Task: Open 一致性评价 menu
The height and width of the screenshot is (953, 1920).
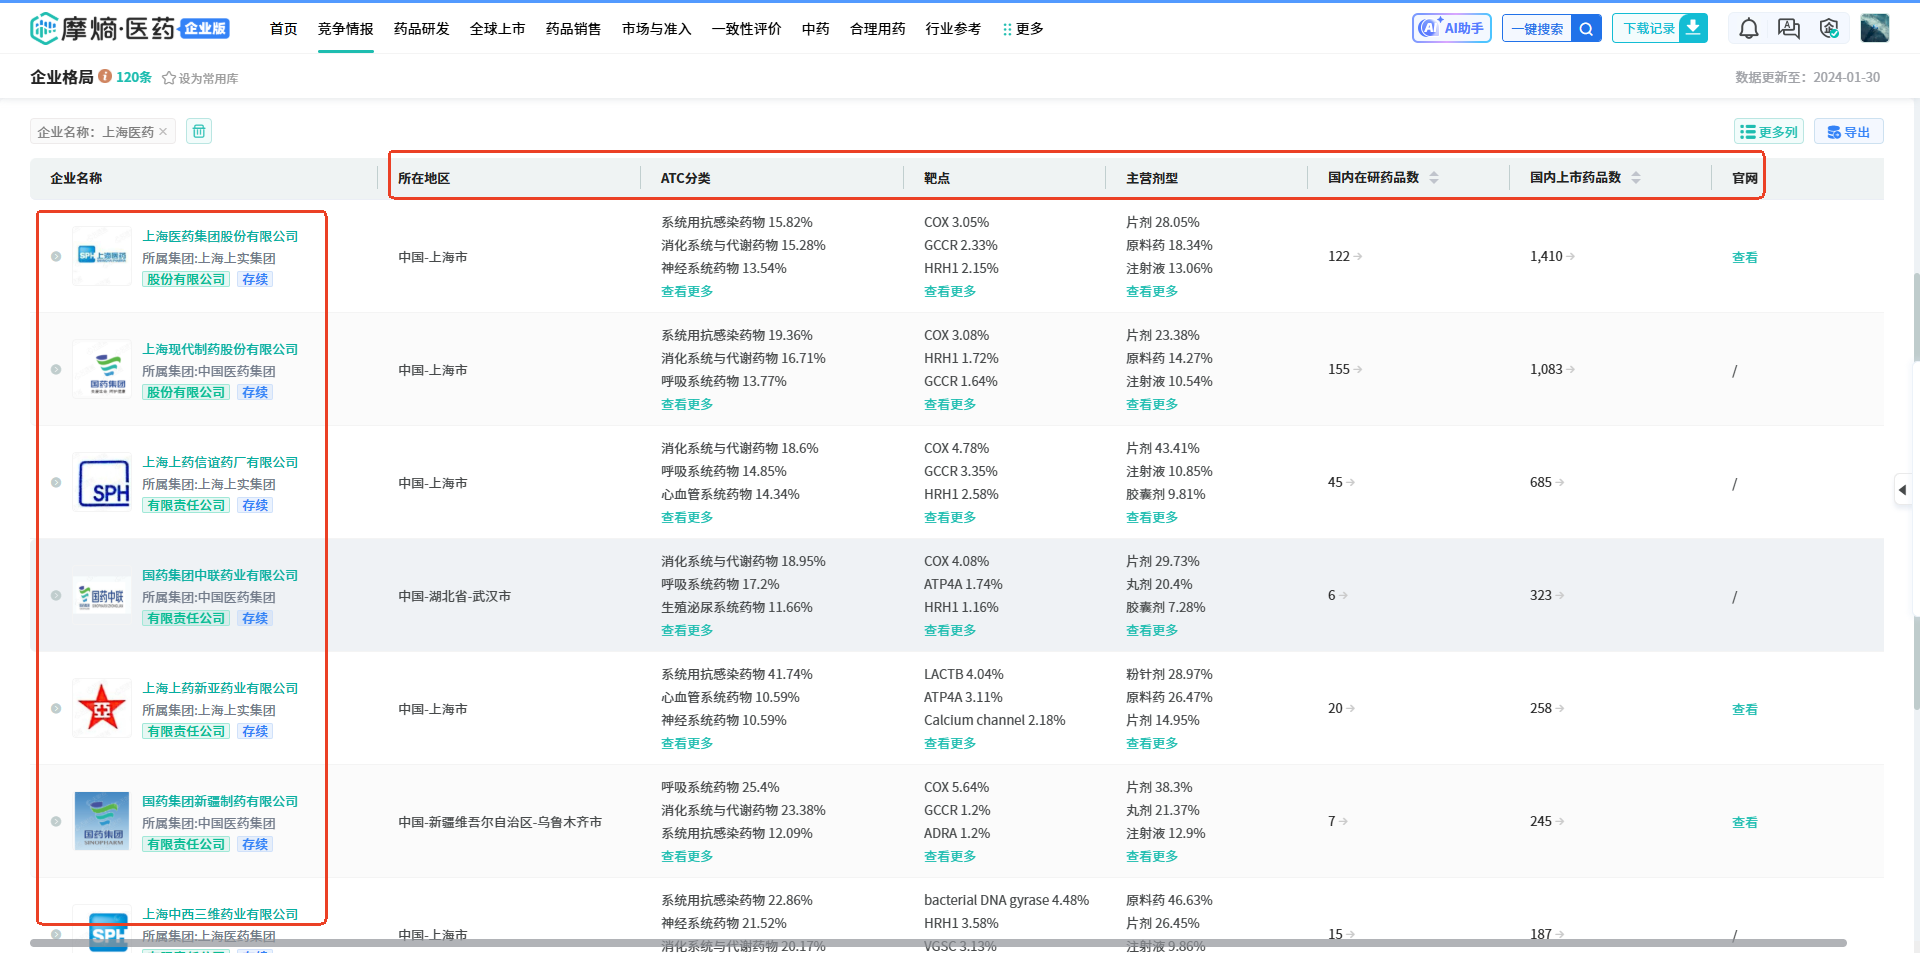Action: point(747,28)
